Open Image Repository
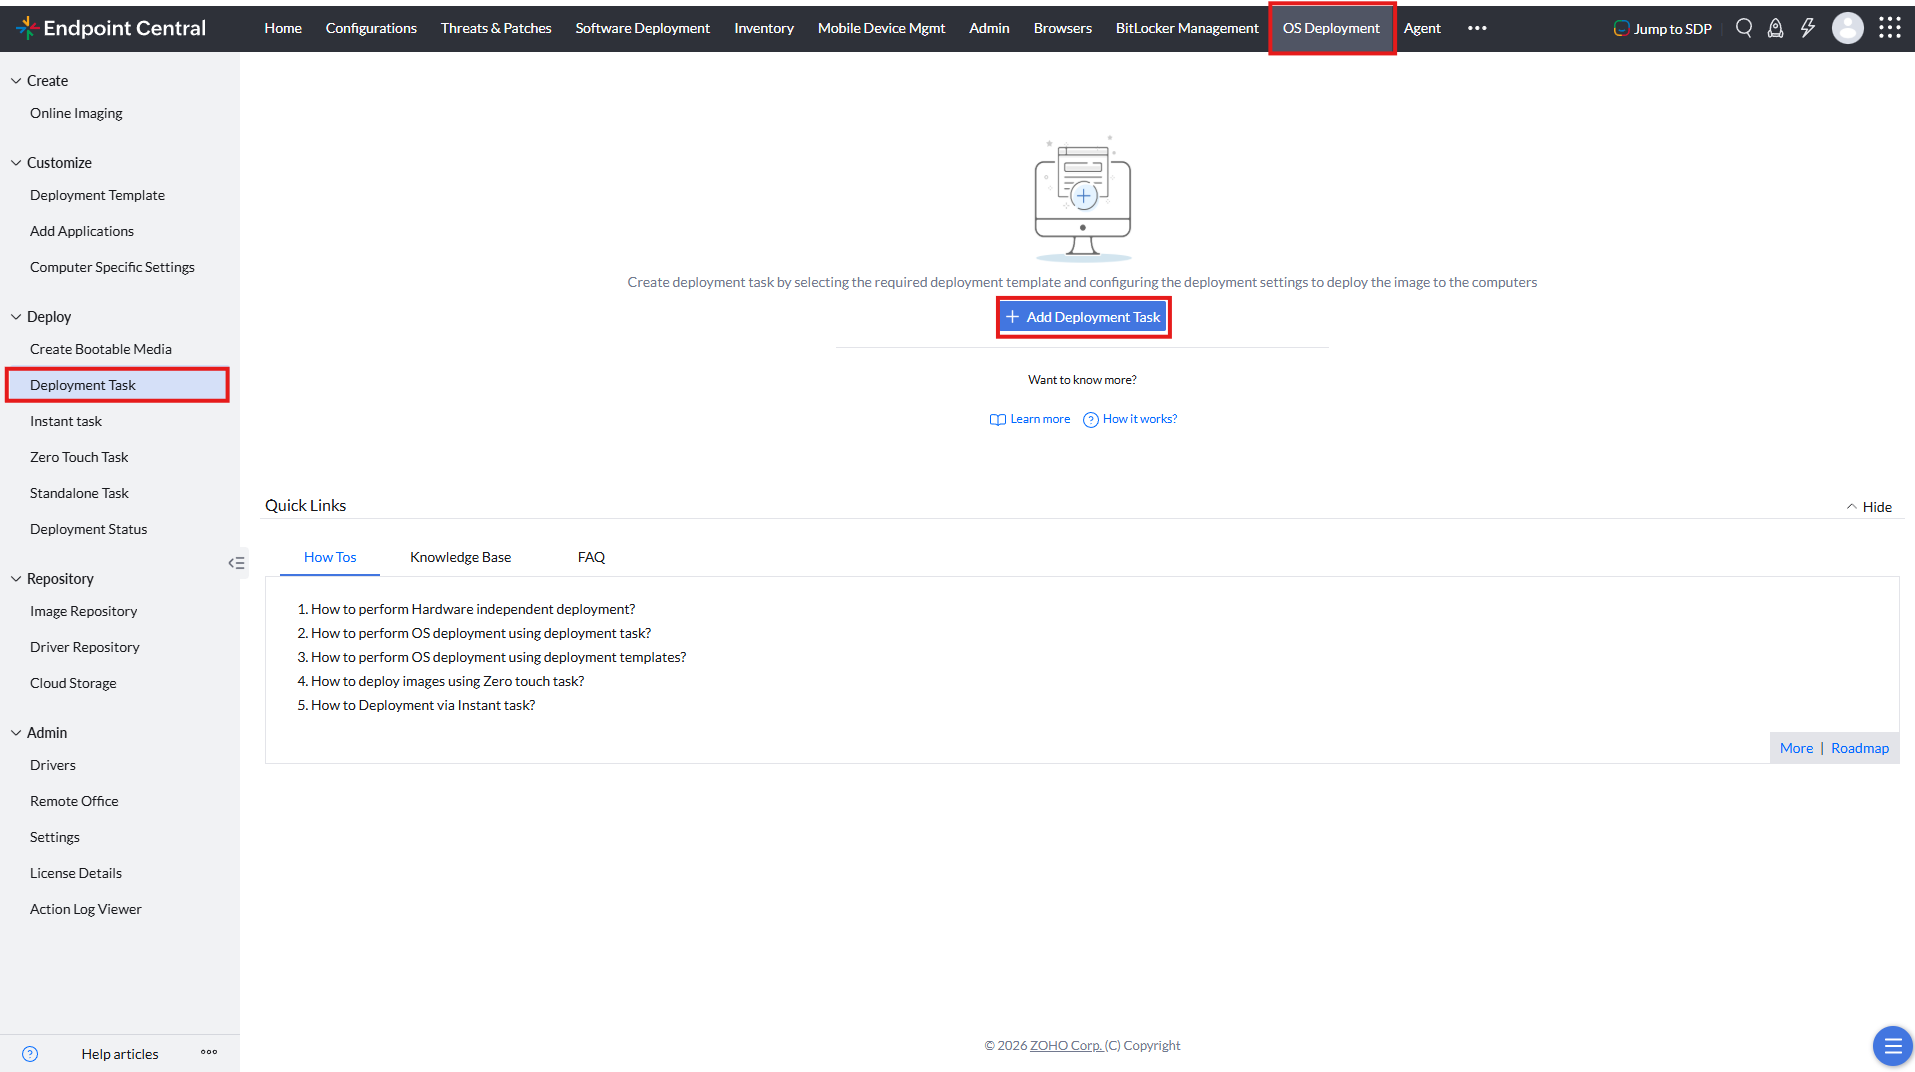 tap(83, 611)
